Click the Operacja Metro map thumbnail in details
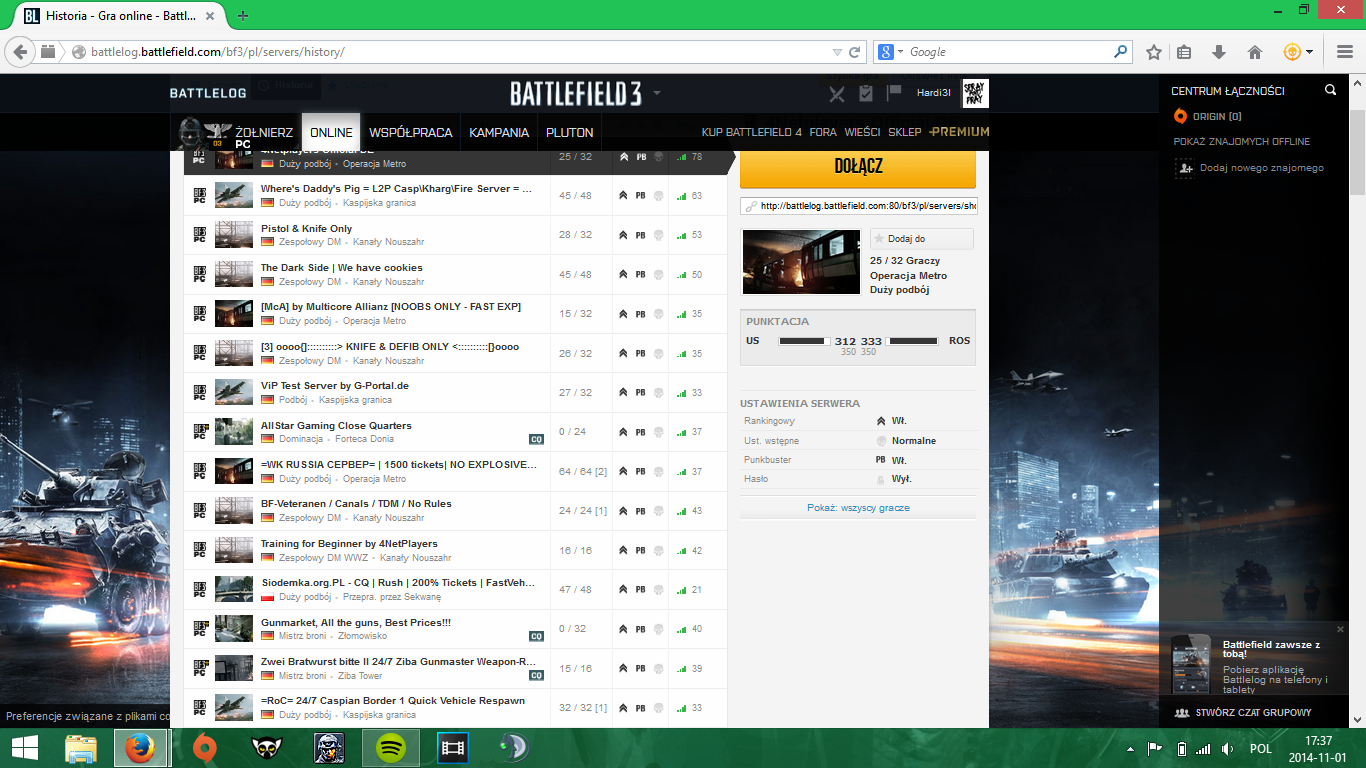Screen dimensions: 1366x768 [x=801, y=262]
